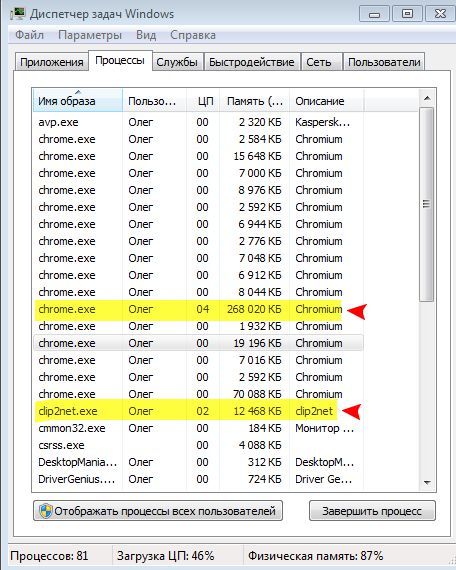Click the vertical scrollbar thumb
The image size is (456, 570).
click(427, 204)
